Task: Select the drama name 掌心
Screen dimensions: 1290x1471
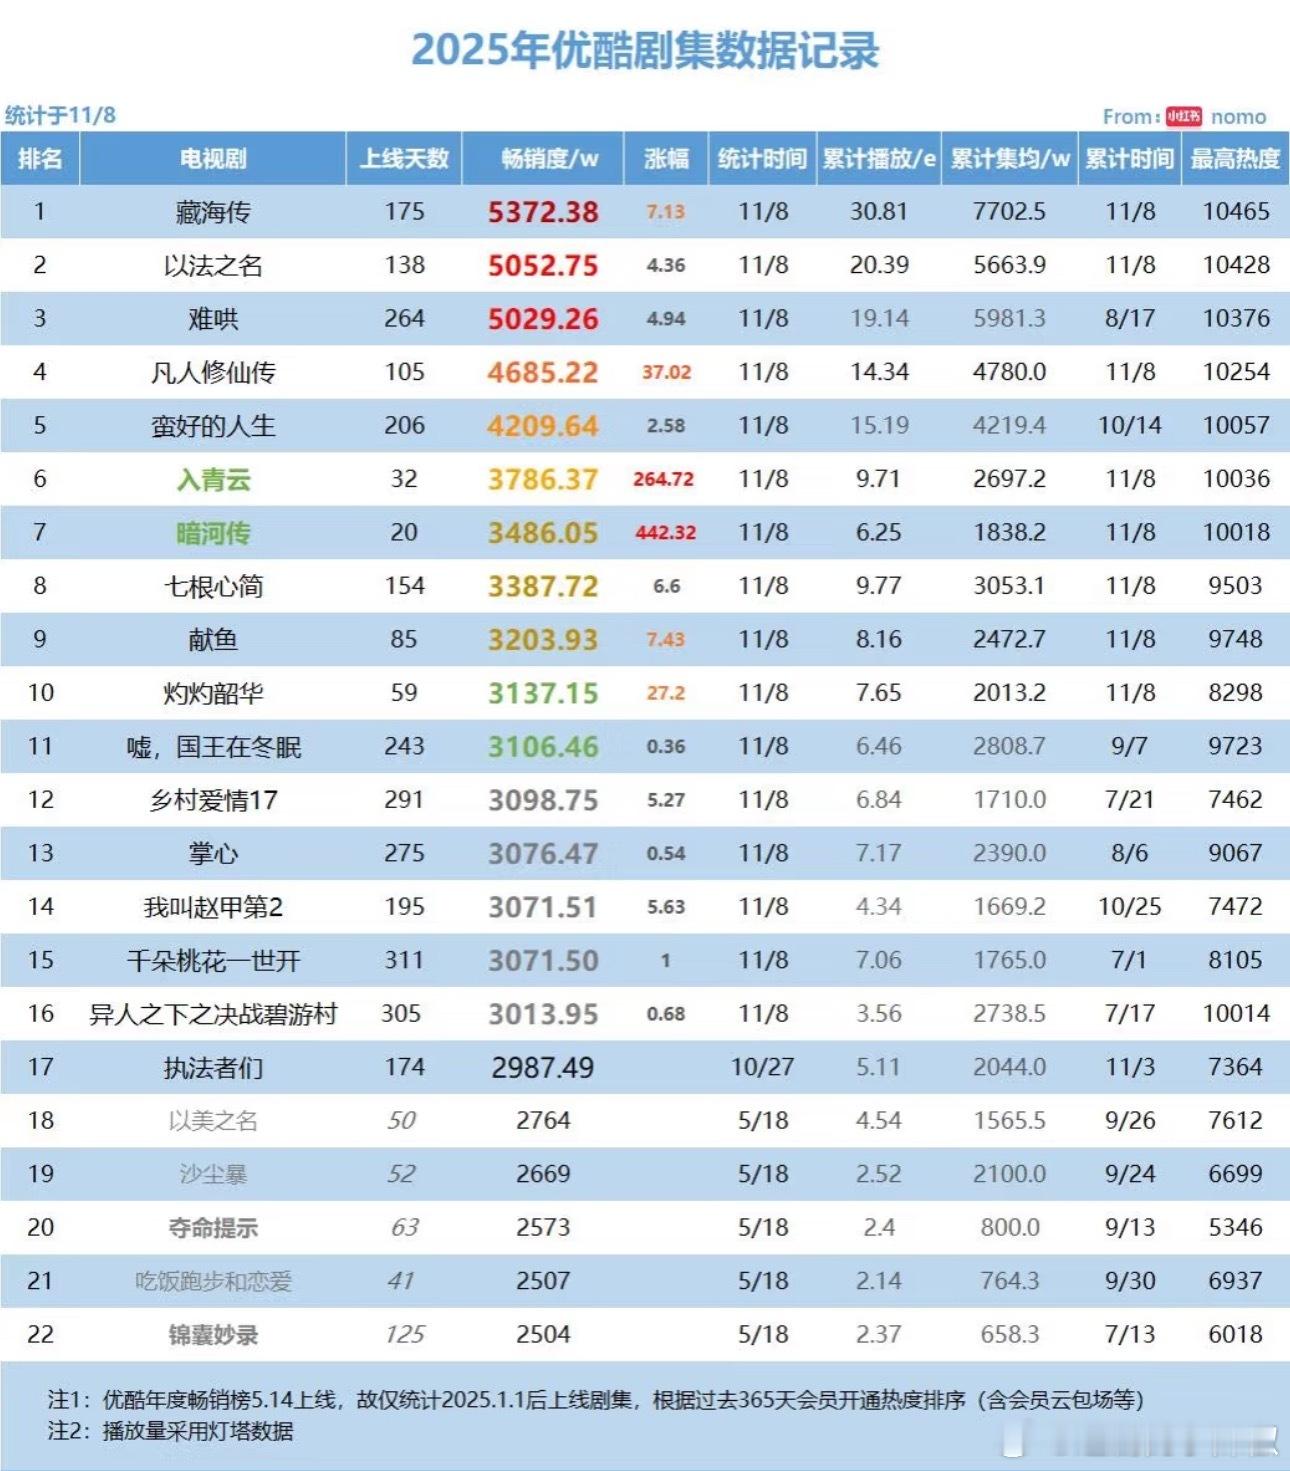Action: tap(213, 854)
